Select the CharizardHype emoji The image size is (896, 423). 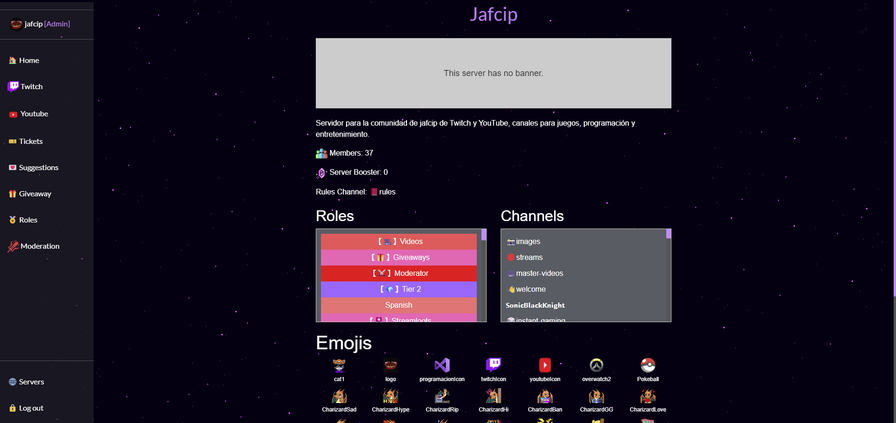click(x=390, y=396)
